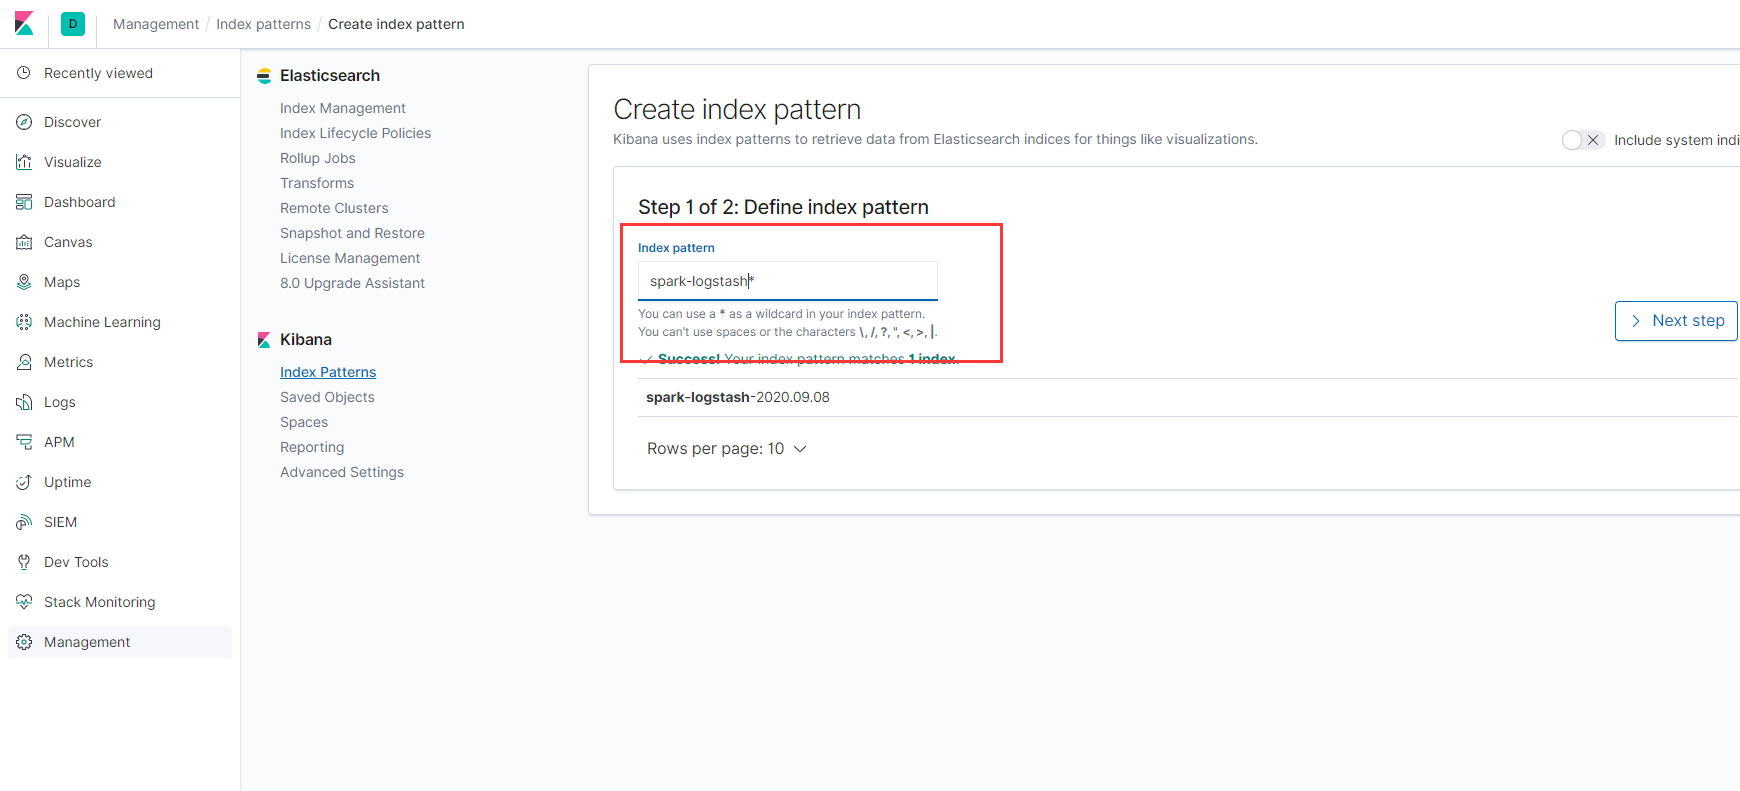This screenshot has height=791, width=1740.
Task: Open Index Management link
Action: click(343, 108)
